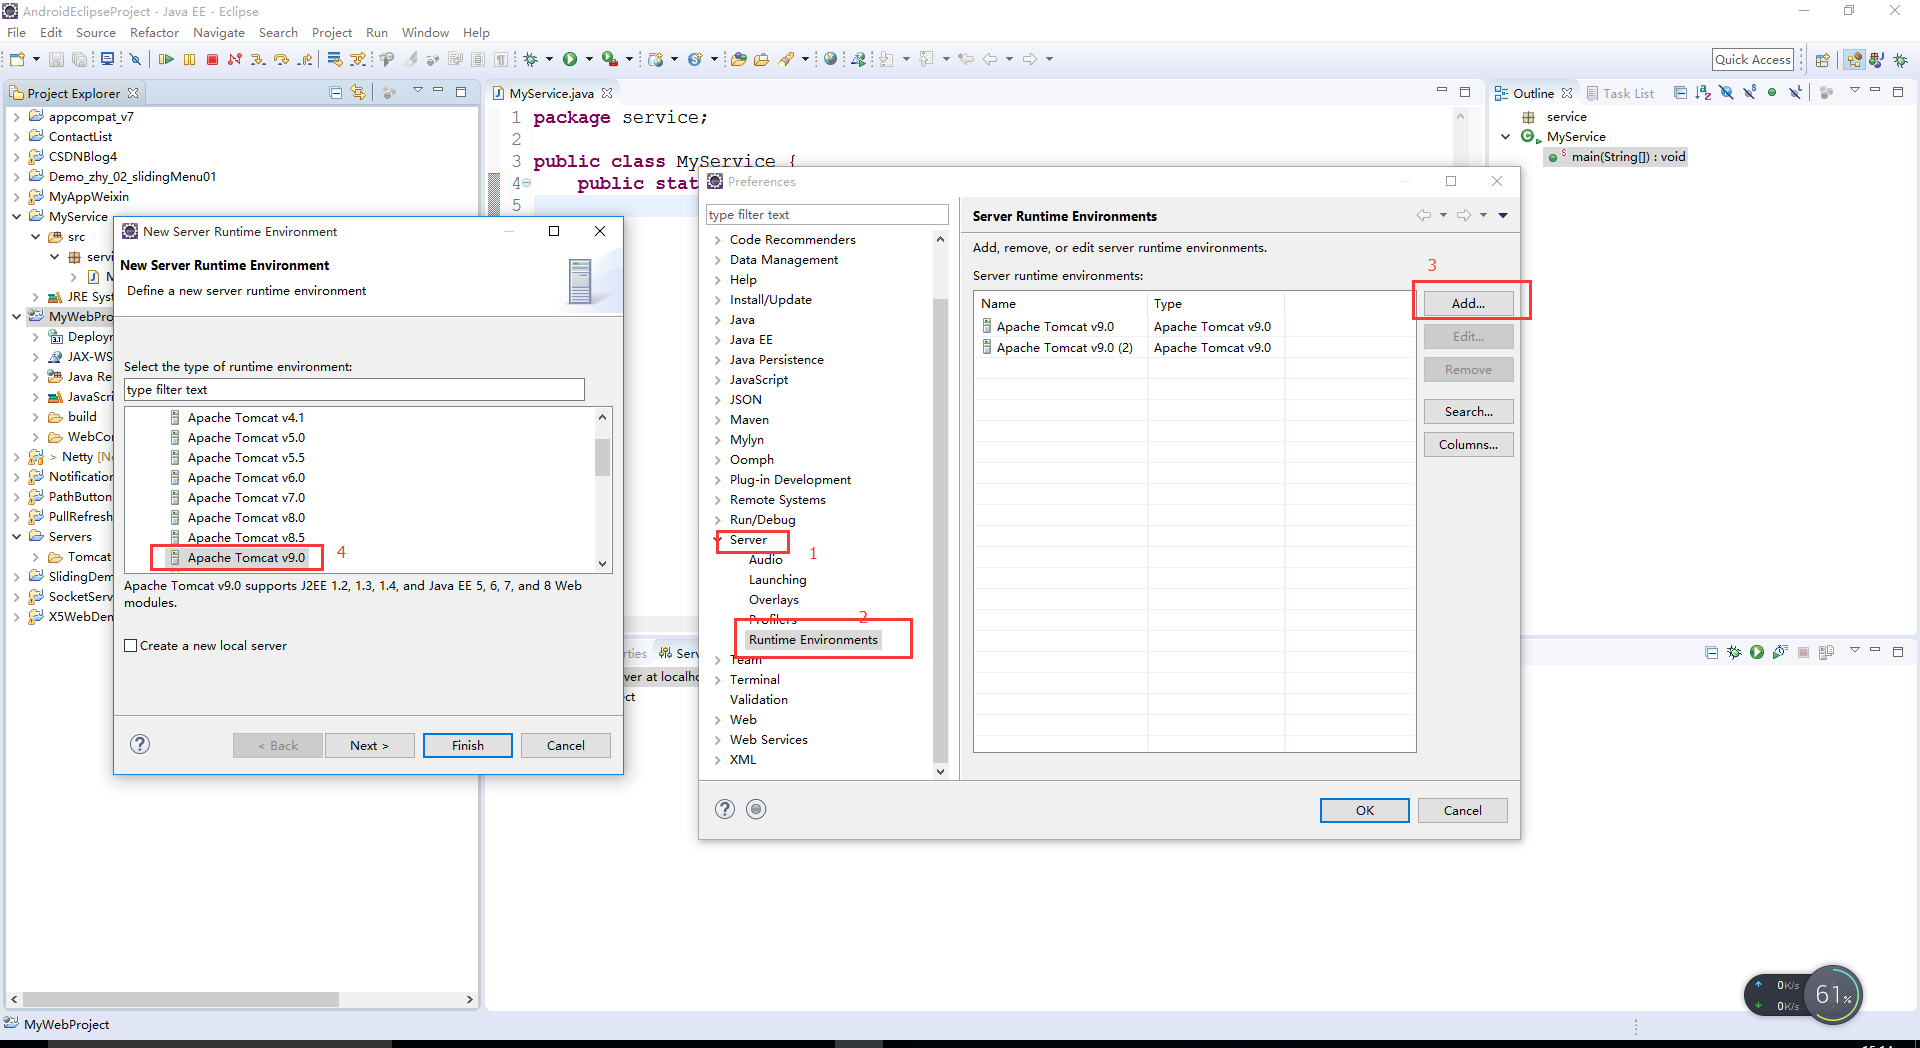Click the Open Web Browser globe icon
This screenshot has height=1048, width=1920.
(830, 58)
